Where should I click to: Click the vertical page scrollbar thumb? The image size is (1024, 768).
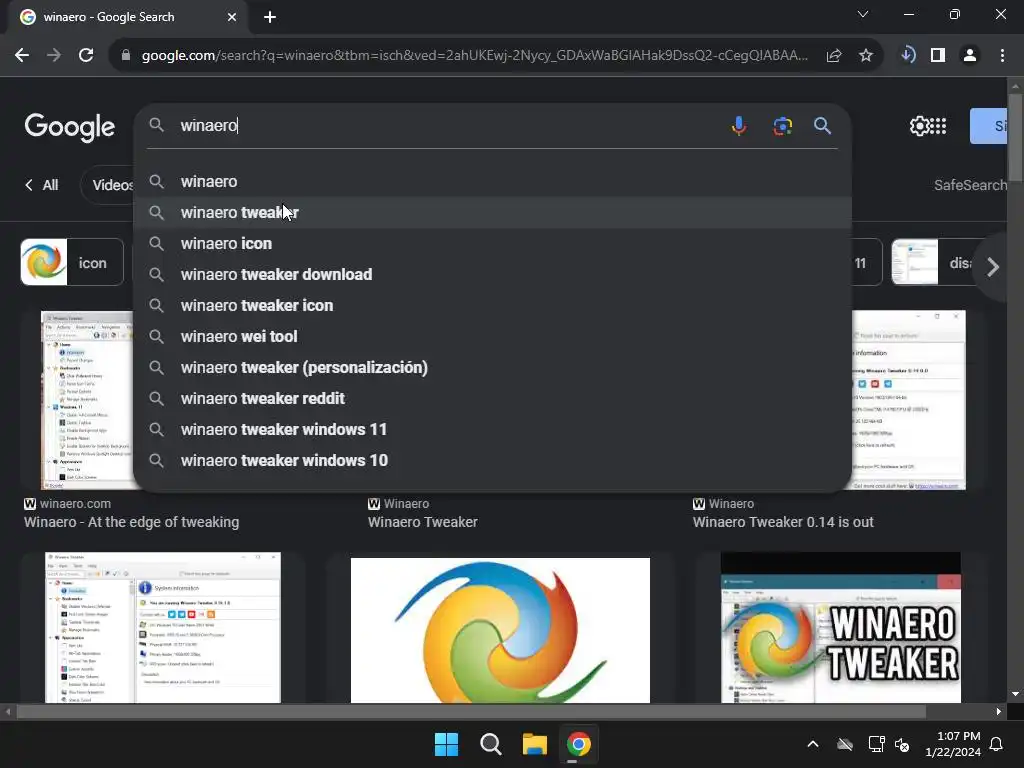tap(1015, 137)
